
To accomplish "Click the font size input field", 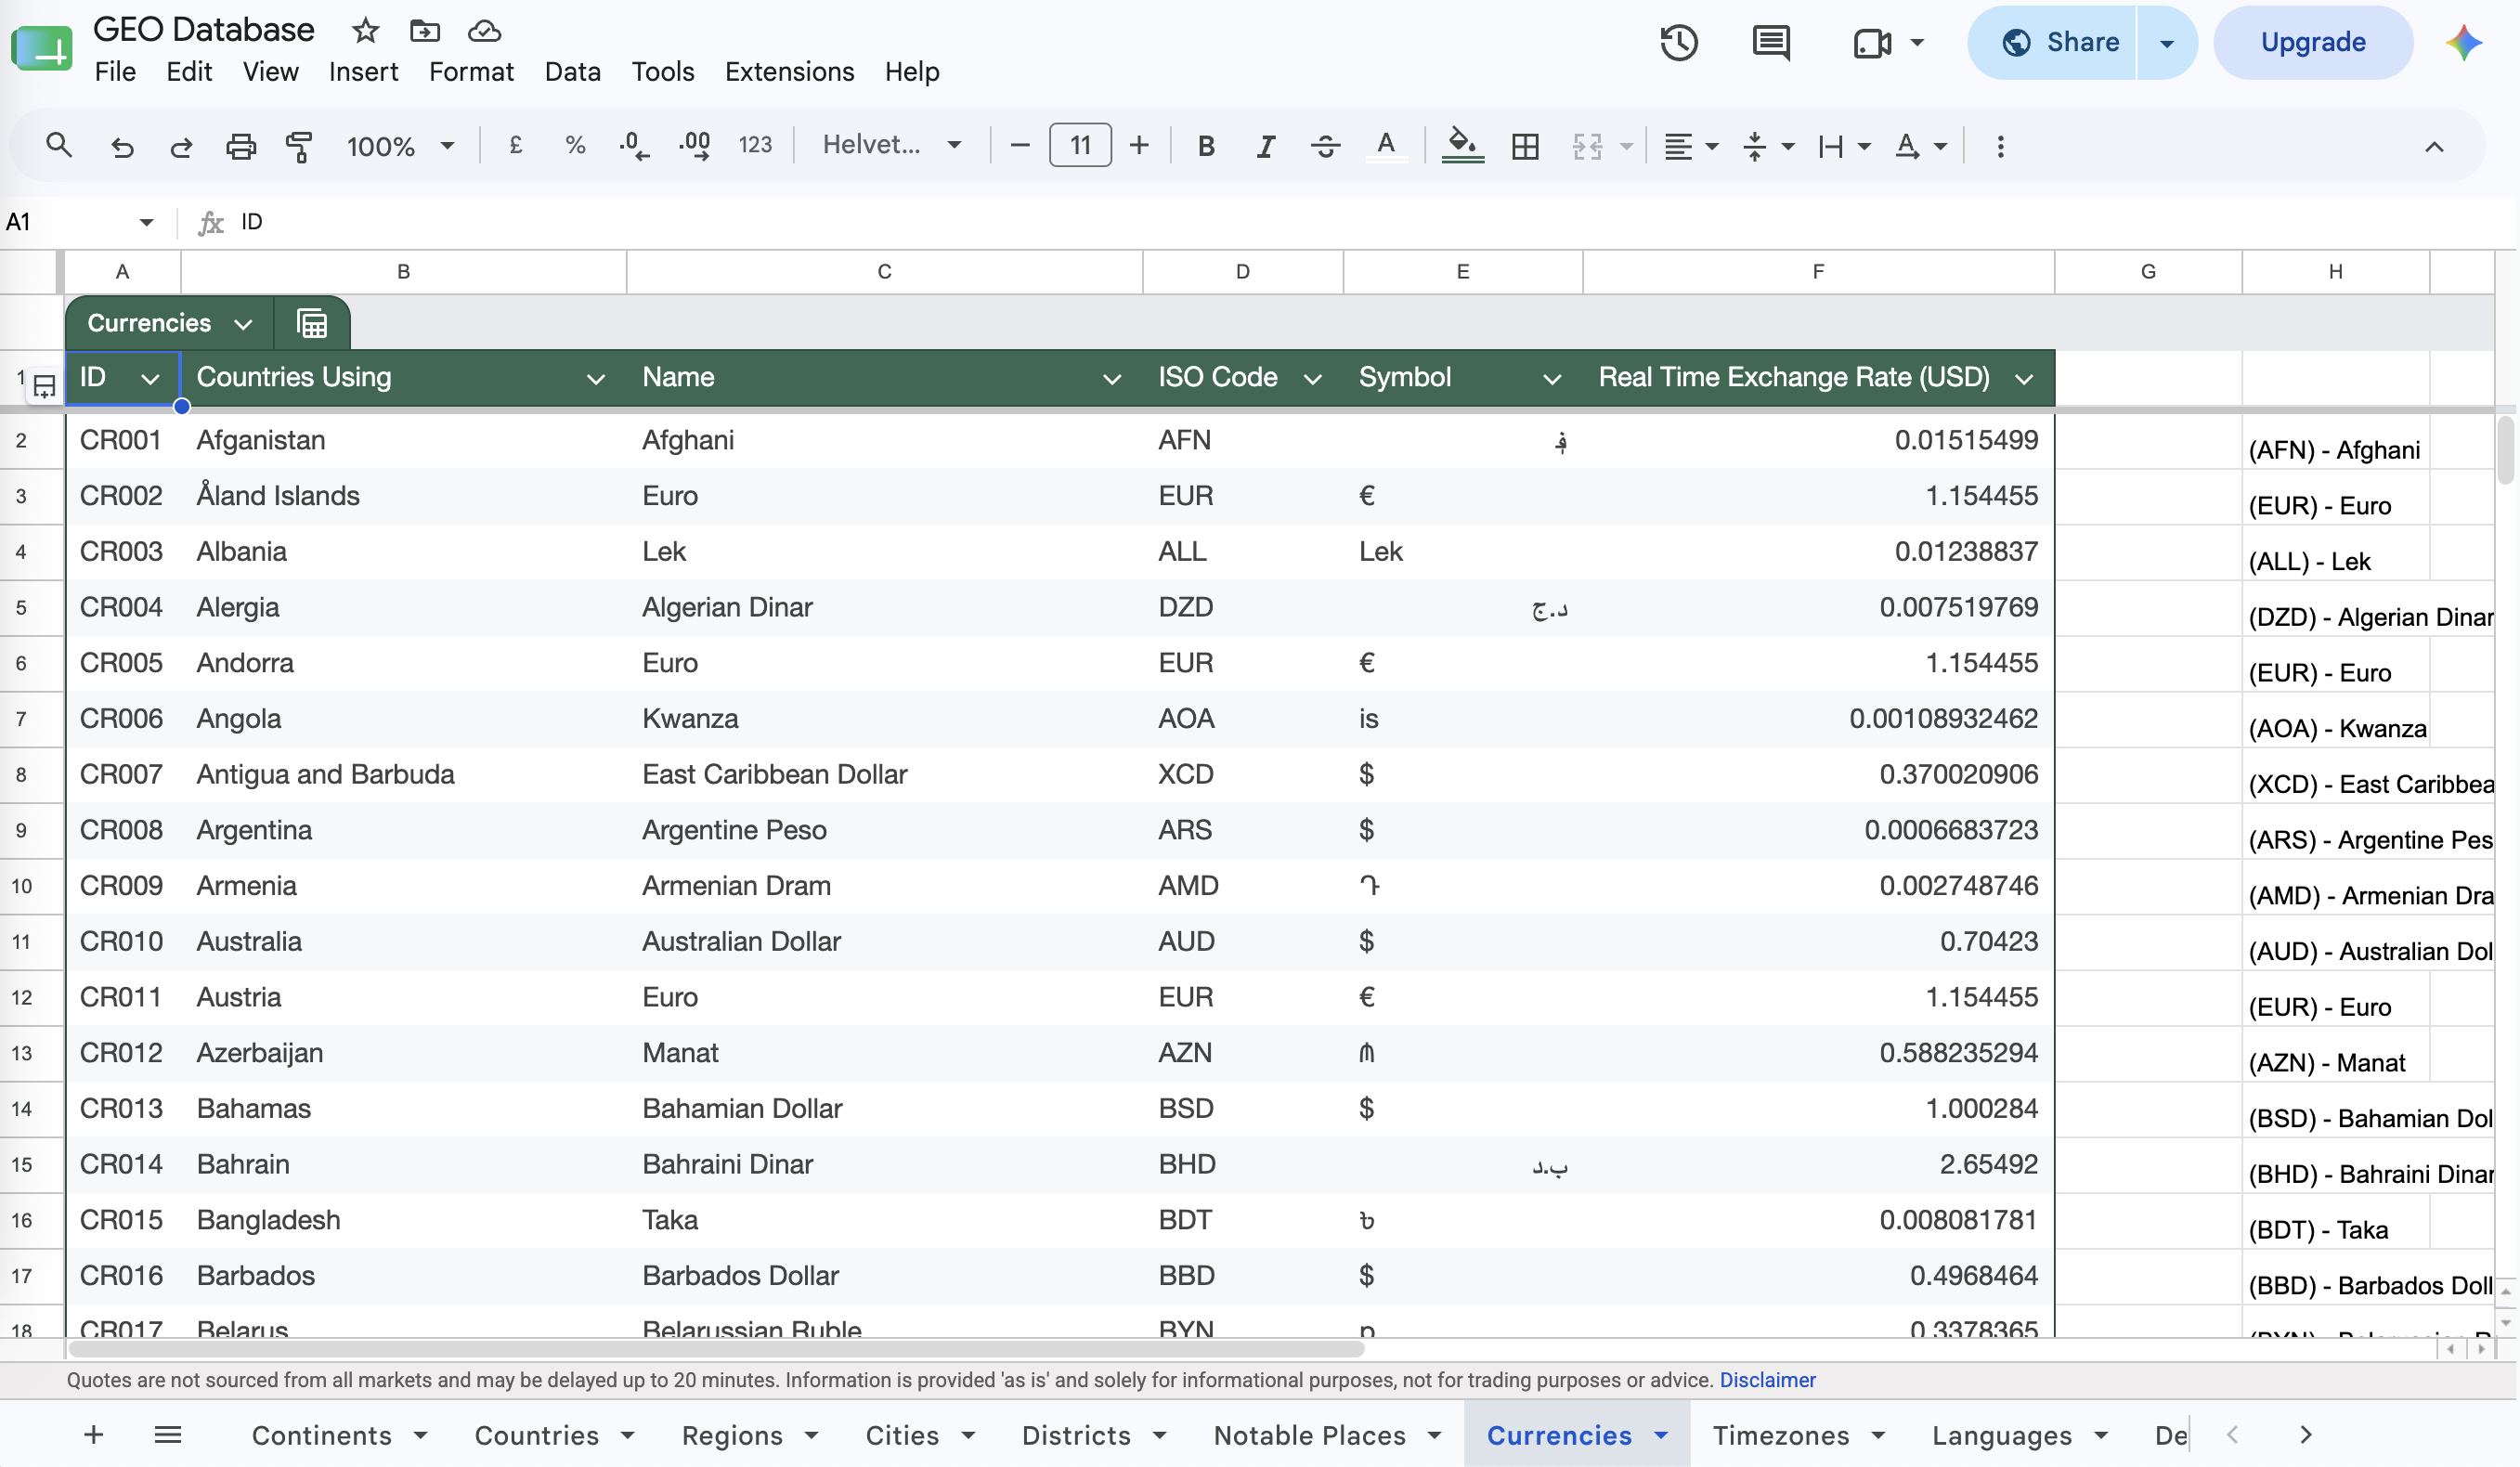I will point(1080,146).
